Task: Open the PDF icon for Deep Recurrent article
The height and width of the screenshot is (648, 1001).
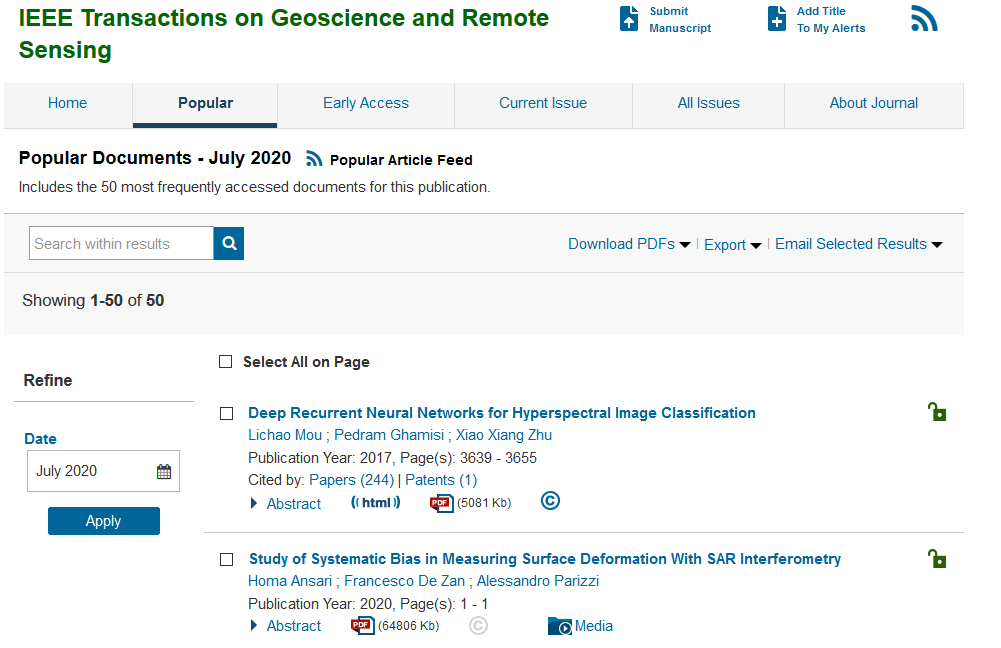Action: [441, 503]
